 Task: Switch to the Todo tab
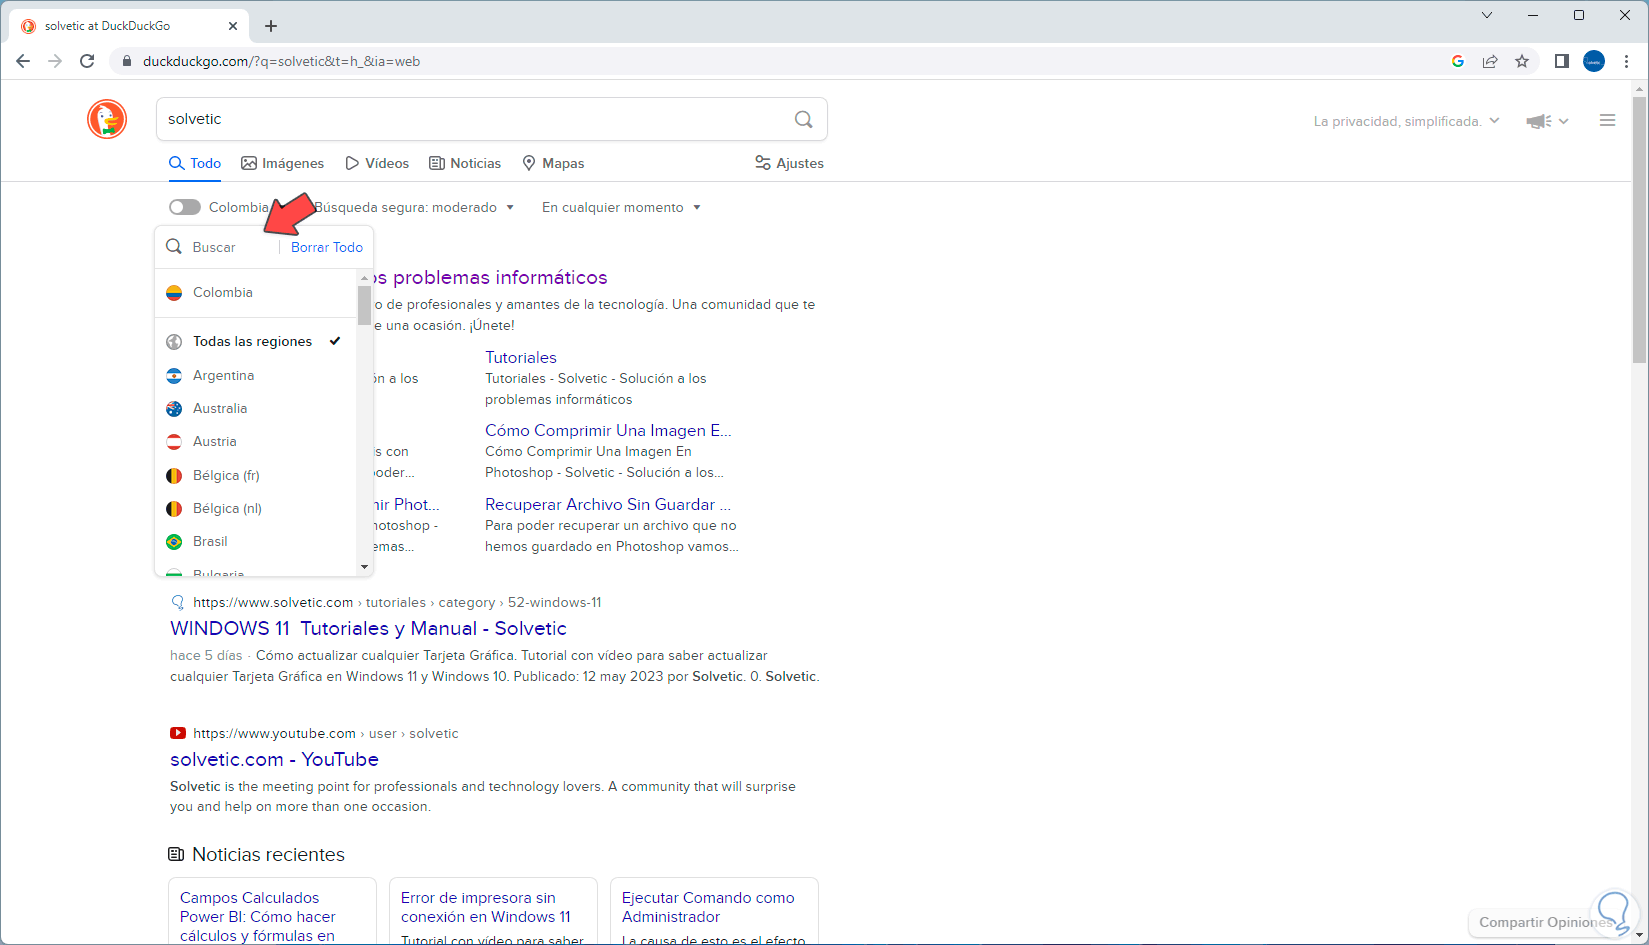point(195,163)
